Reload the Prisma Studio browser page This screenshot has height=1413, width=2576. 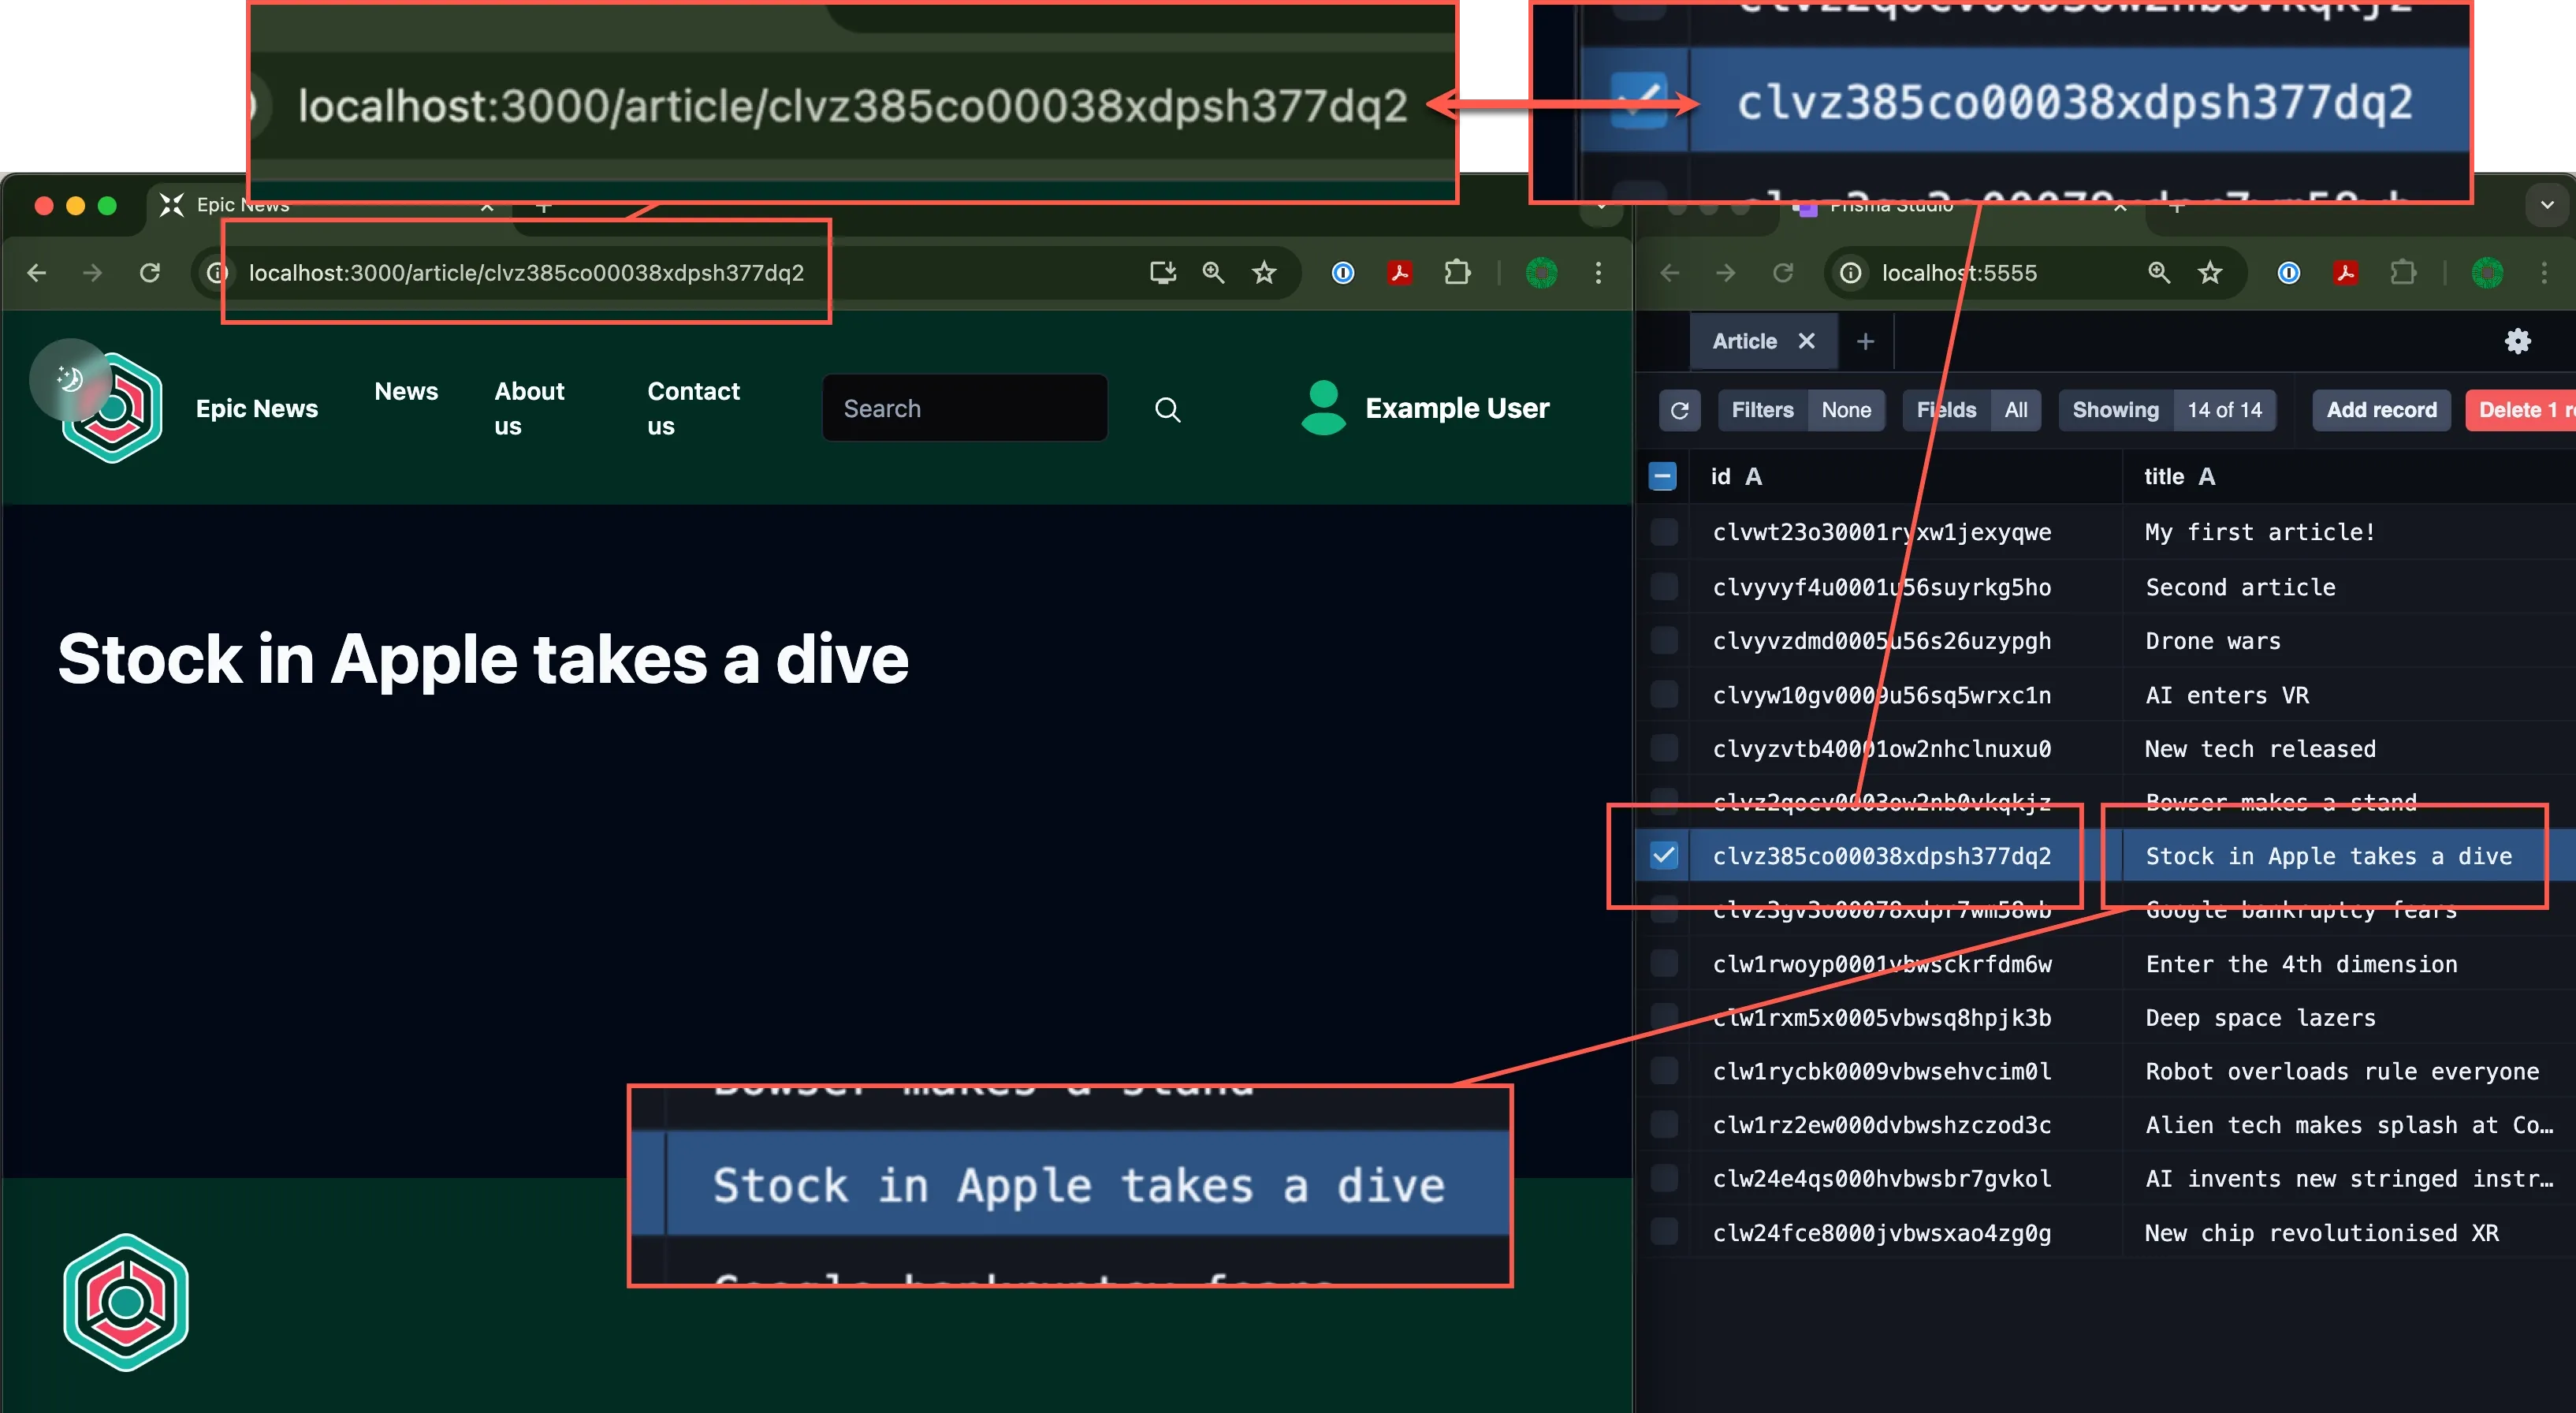tap(1782, 272)
